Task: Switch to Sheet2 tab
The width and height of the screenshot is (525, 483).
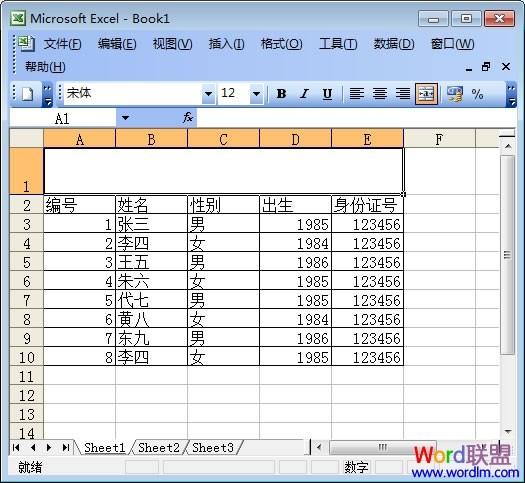Action: pyautogui.click(x=159, y=448)
